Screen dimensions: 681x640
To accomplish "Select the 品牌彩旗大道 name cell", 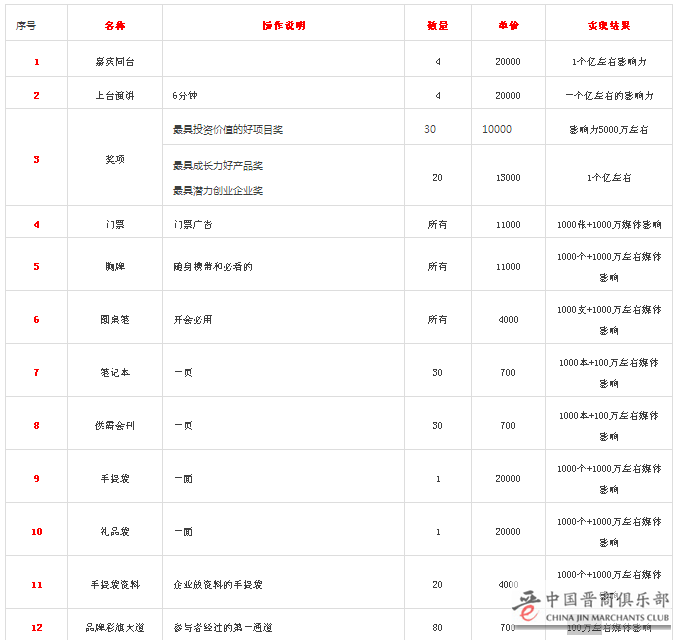I will click(114, 627).
